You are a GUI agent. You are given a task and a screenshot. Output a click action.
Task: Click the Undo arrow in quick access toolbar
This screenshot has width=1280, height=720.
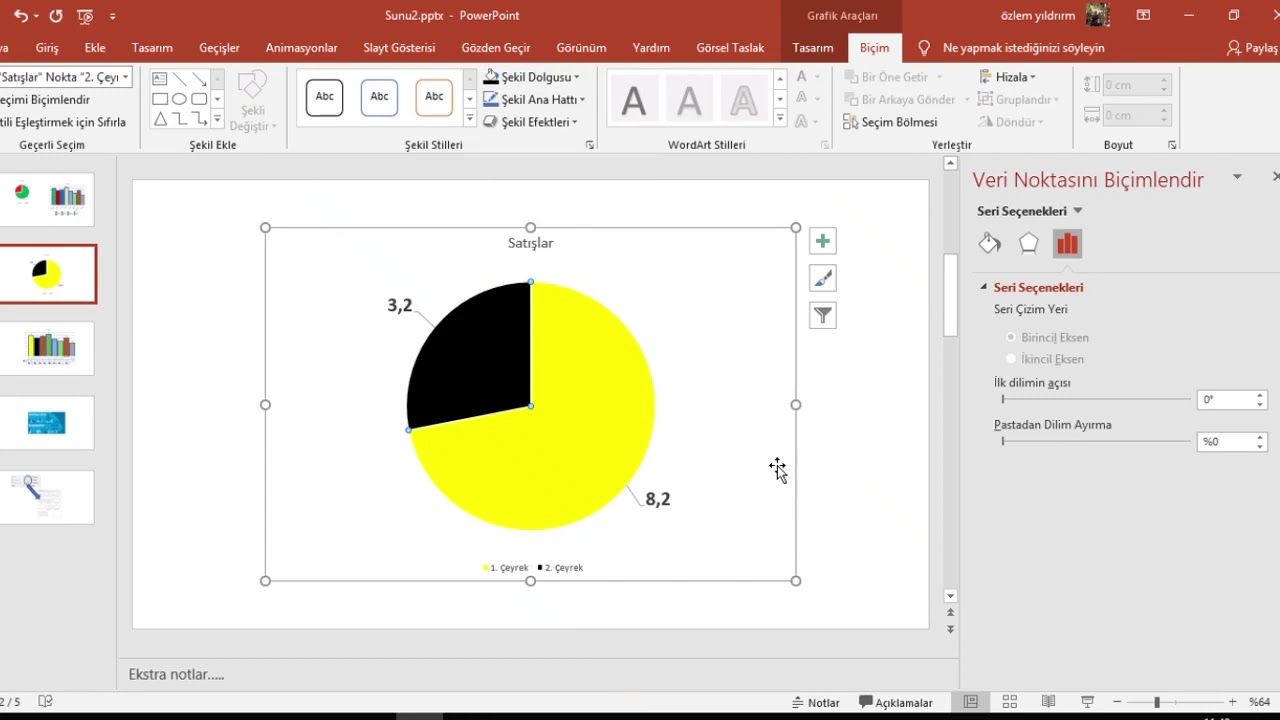pyautogui.click(x=20, y=16)
